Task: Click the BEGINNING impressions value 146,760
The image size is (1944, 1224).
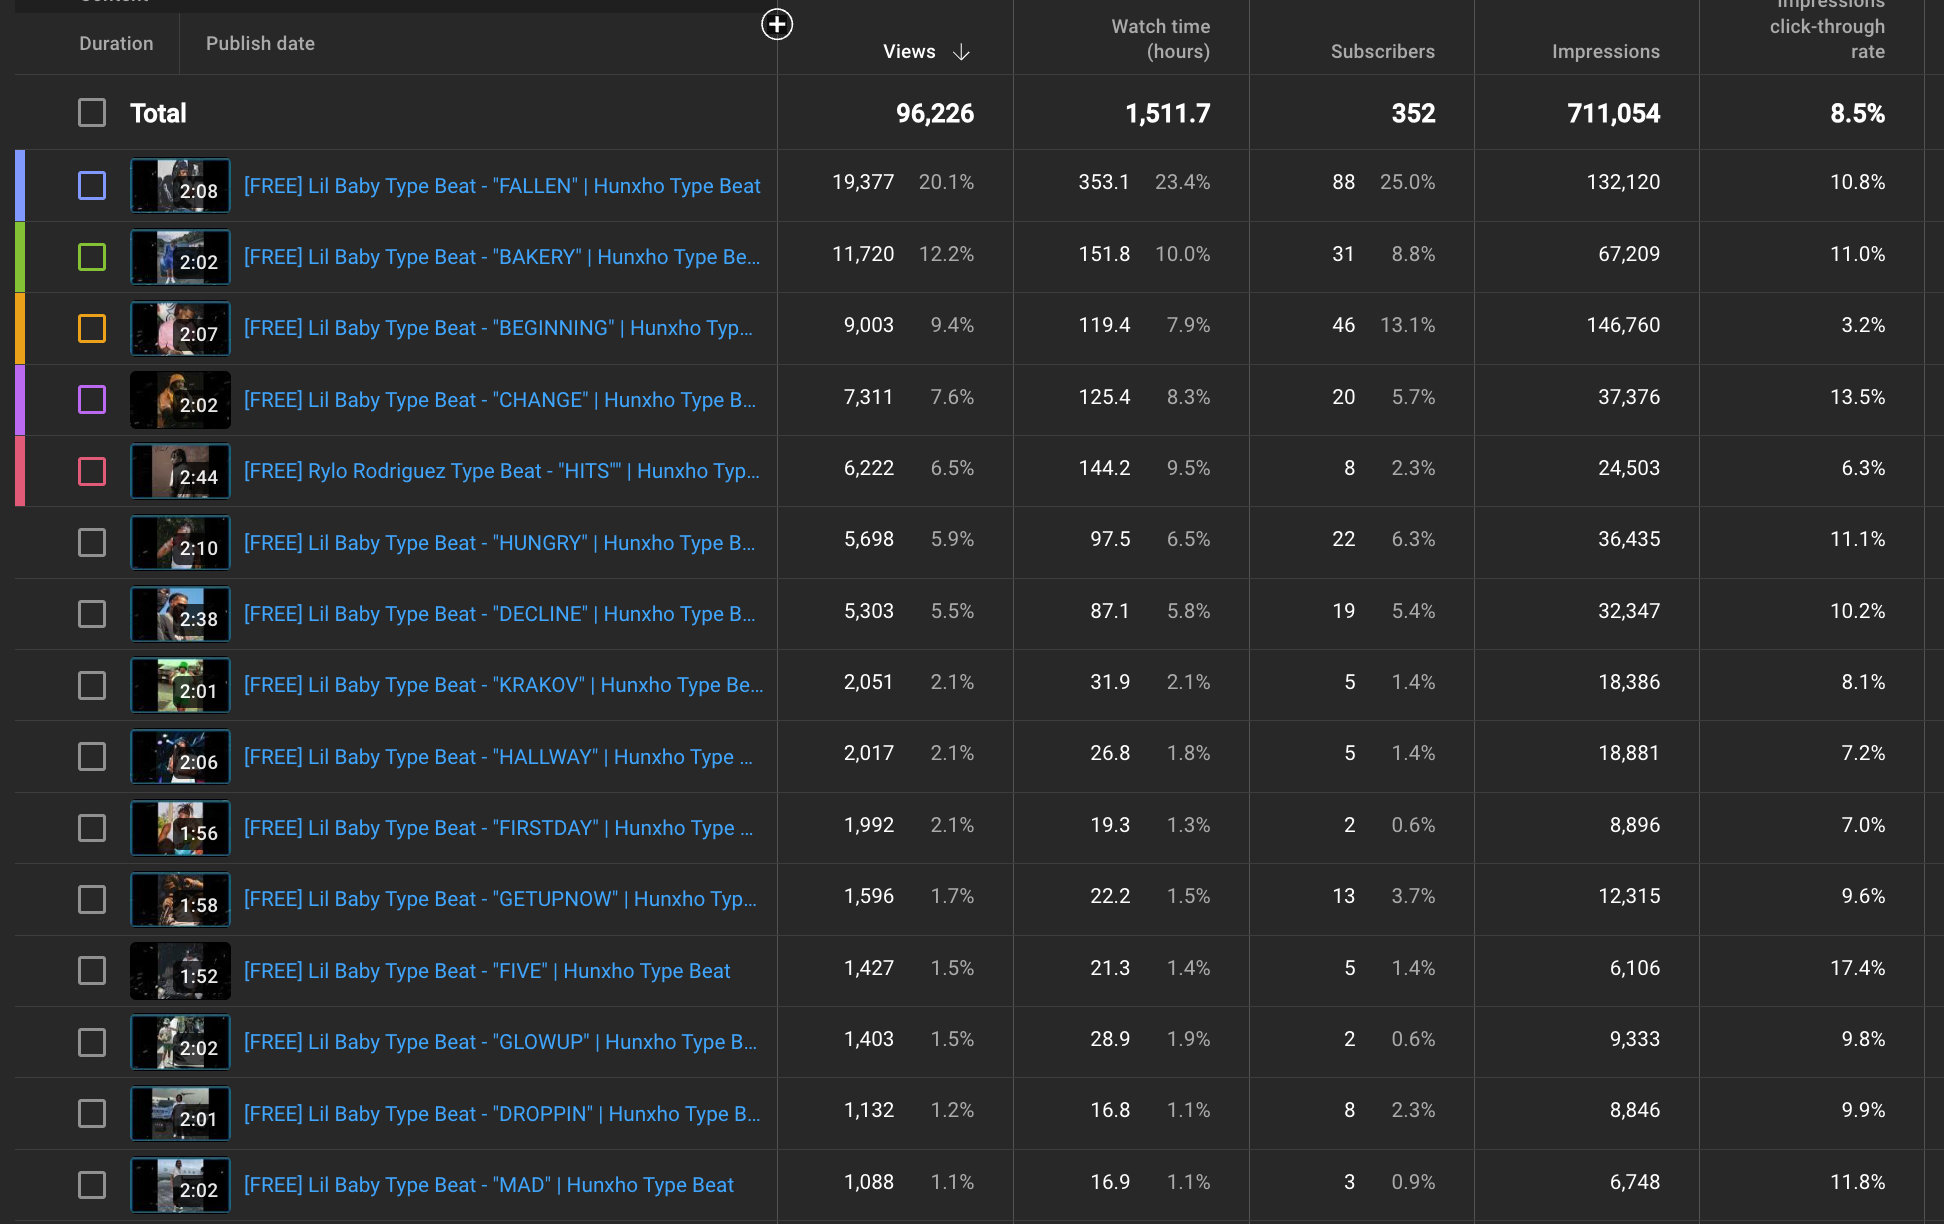Action: [x=1623, y=325]
